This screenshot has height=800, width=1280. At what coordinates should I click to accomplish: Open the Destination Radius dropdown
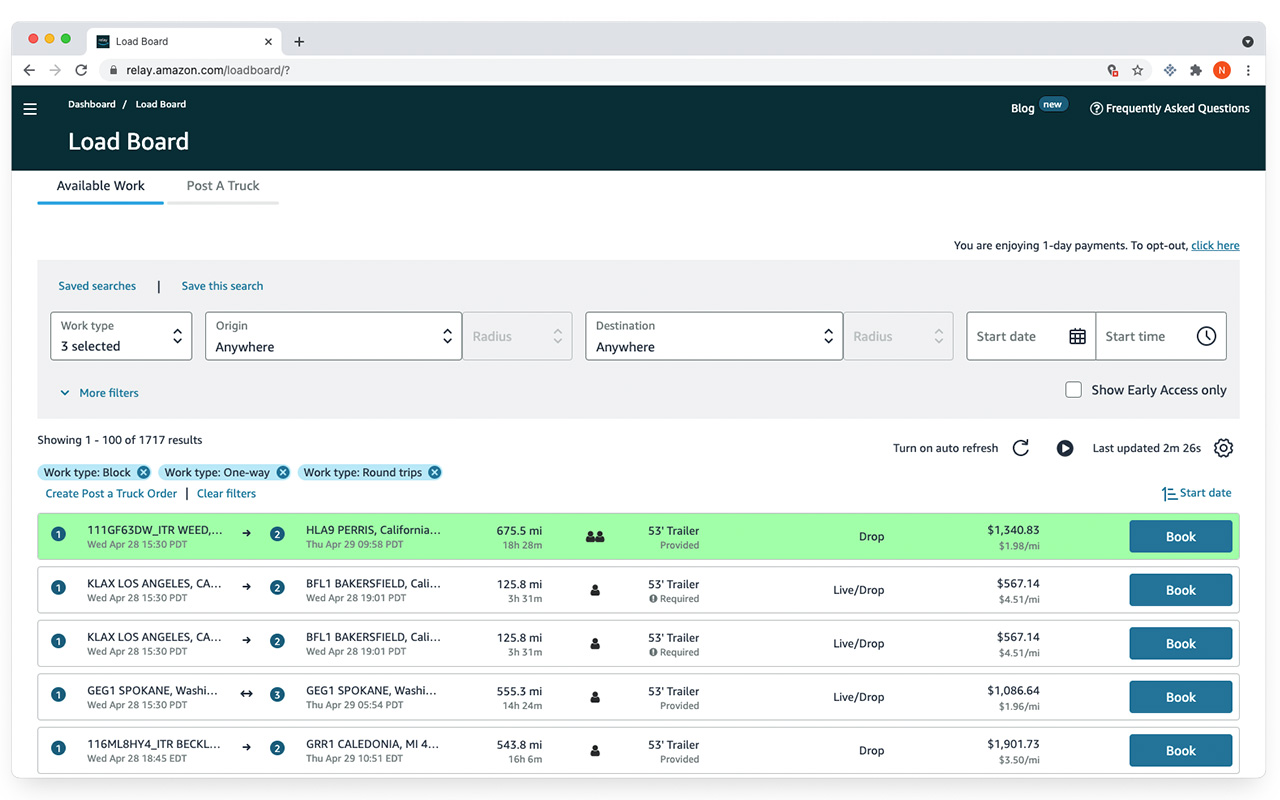click(x=898, y=336)
